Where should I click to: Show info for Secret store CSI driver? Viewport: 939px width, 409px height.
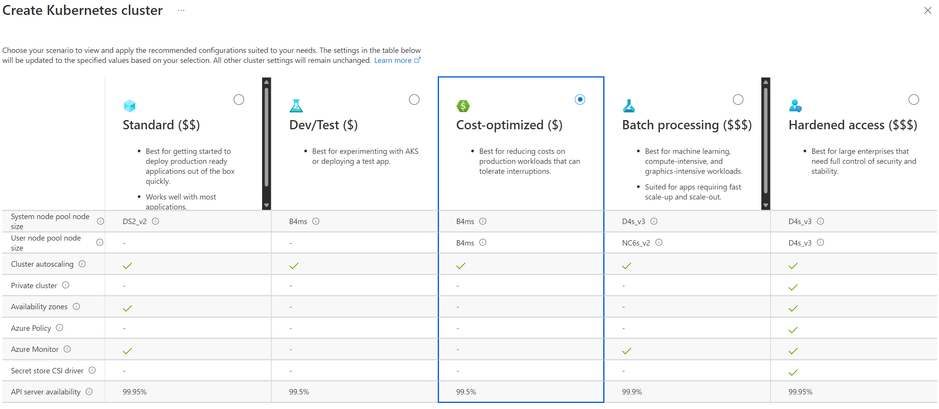[92, 370]
